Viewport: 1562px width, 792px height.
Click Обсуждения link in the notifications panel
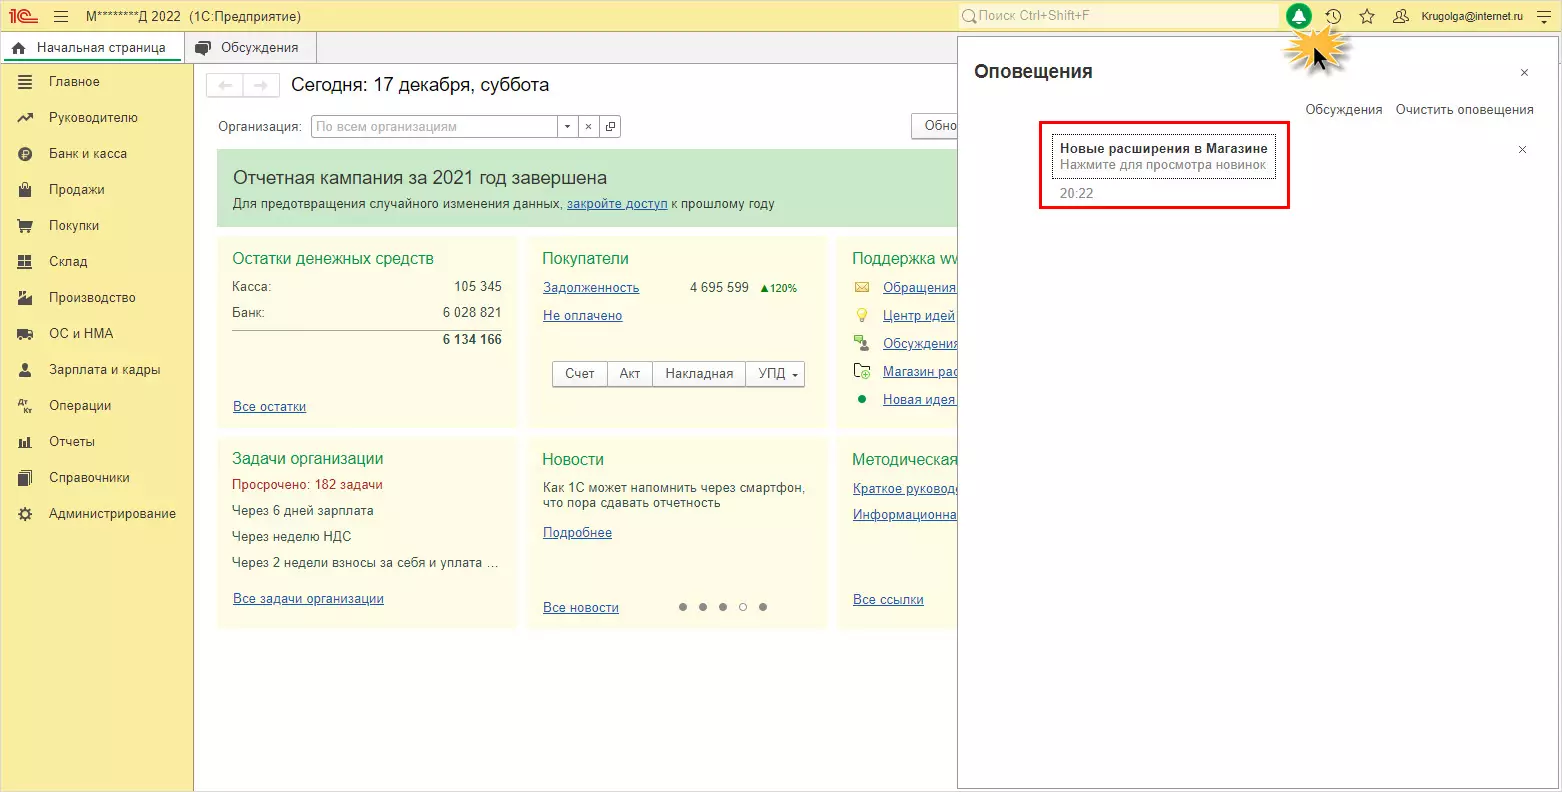click(x=1344, y=110)
